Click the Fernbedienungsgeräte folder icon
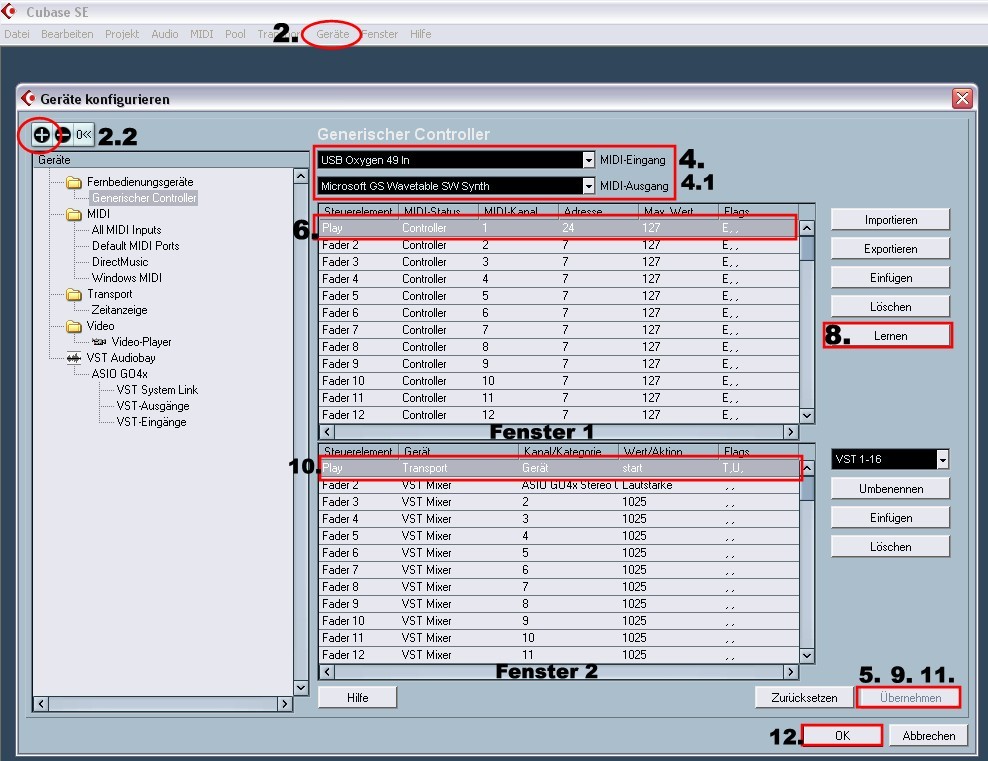Viewport: 988px width, 761px height. click(x=74, y=182)
